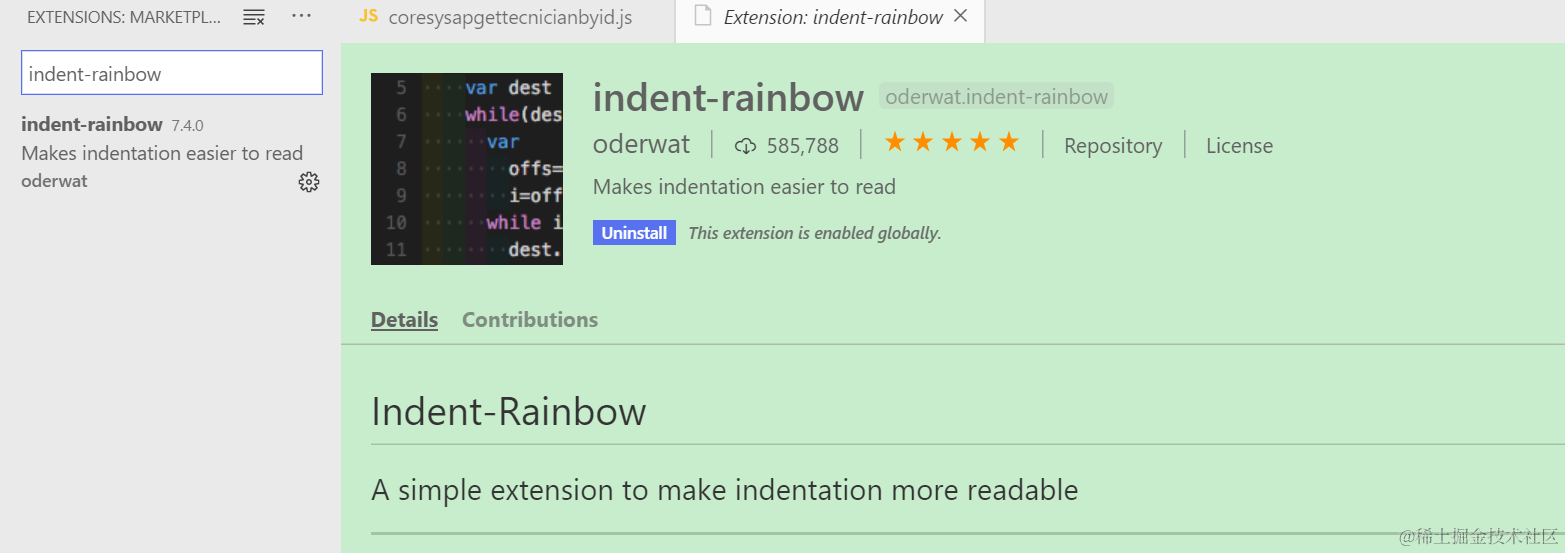Uninstall the indent-rainbow extension
The width and height of the screenshot is (1565, 553).
634,233
